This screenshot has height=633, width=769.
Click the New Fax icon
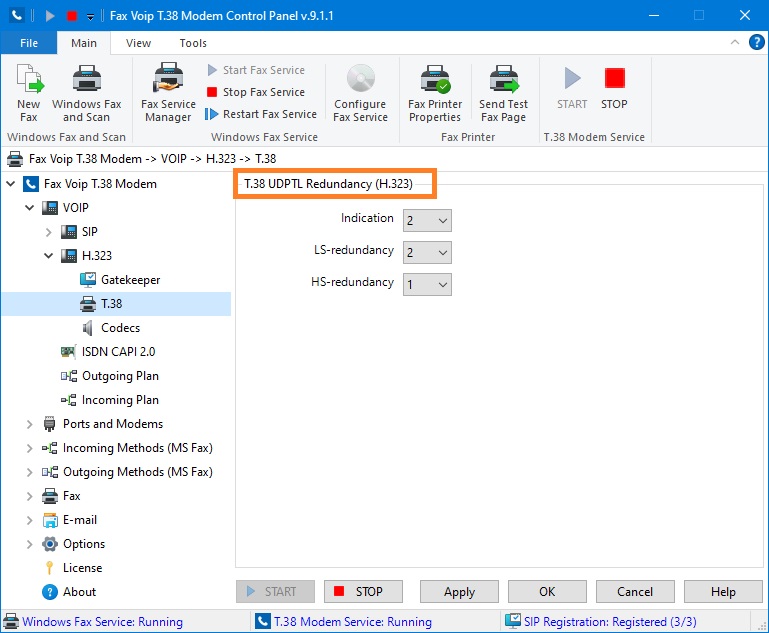pyautogui.click(x=29, y=79)
